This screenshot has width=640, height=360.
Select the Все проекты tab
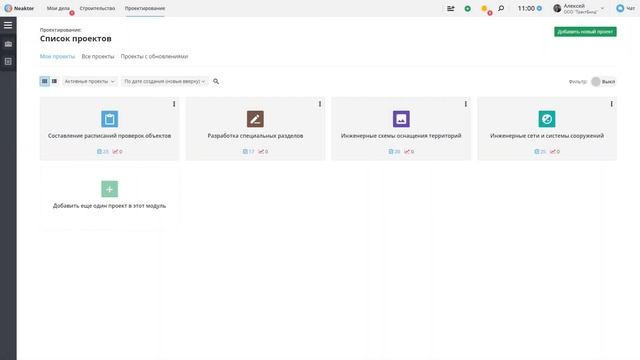tap(98, 56)
